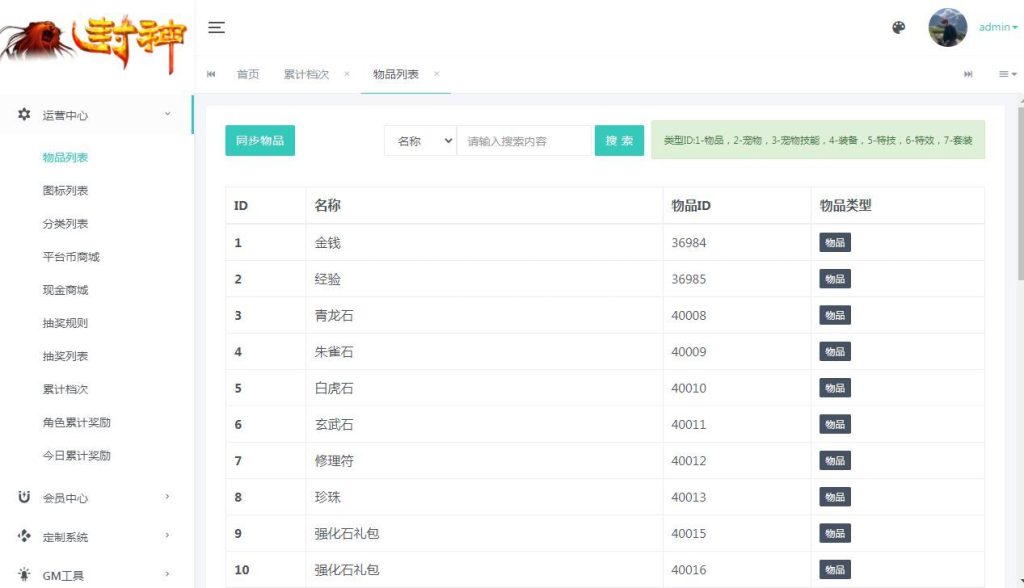Close the 累计档次 tab
This screenshot has width=1024, height=588.
347,74
